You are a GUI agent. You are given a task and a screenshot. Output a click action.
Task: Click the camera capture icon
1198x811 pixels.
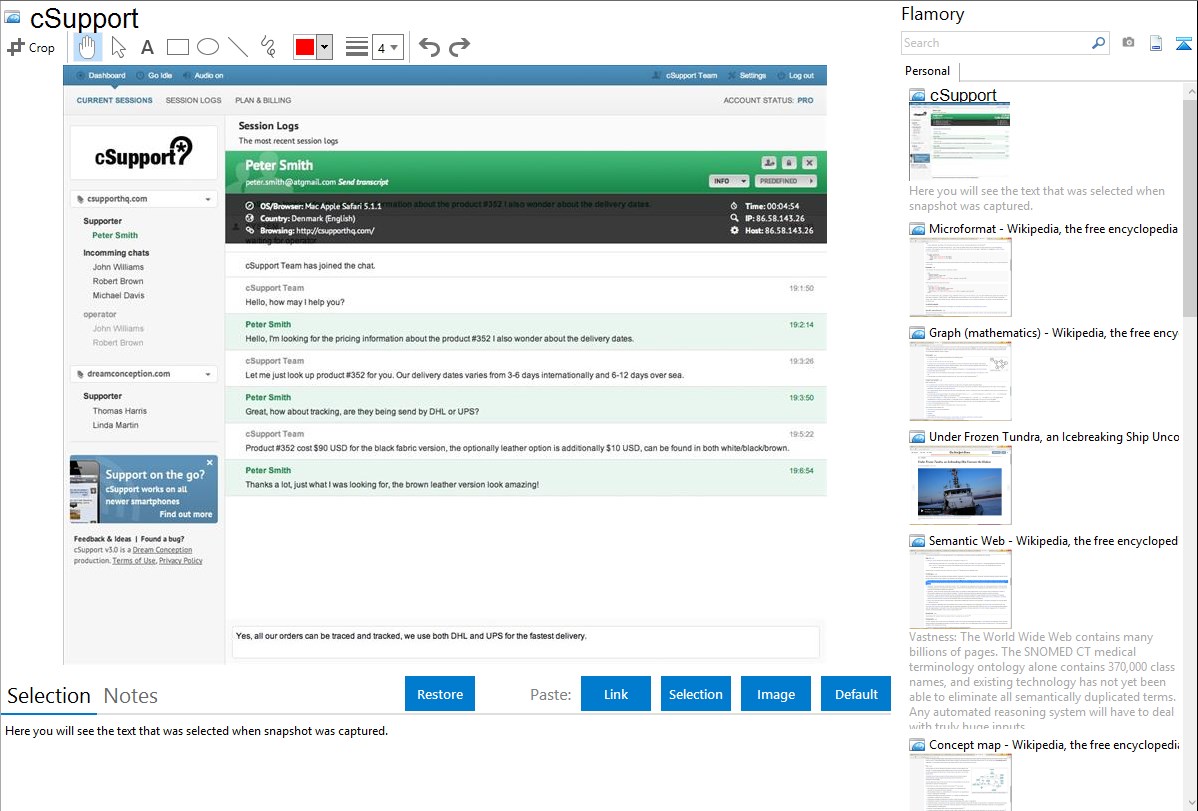[x=1128, y=43]
